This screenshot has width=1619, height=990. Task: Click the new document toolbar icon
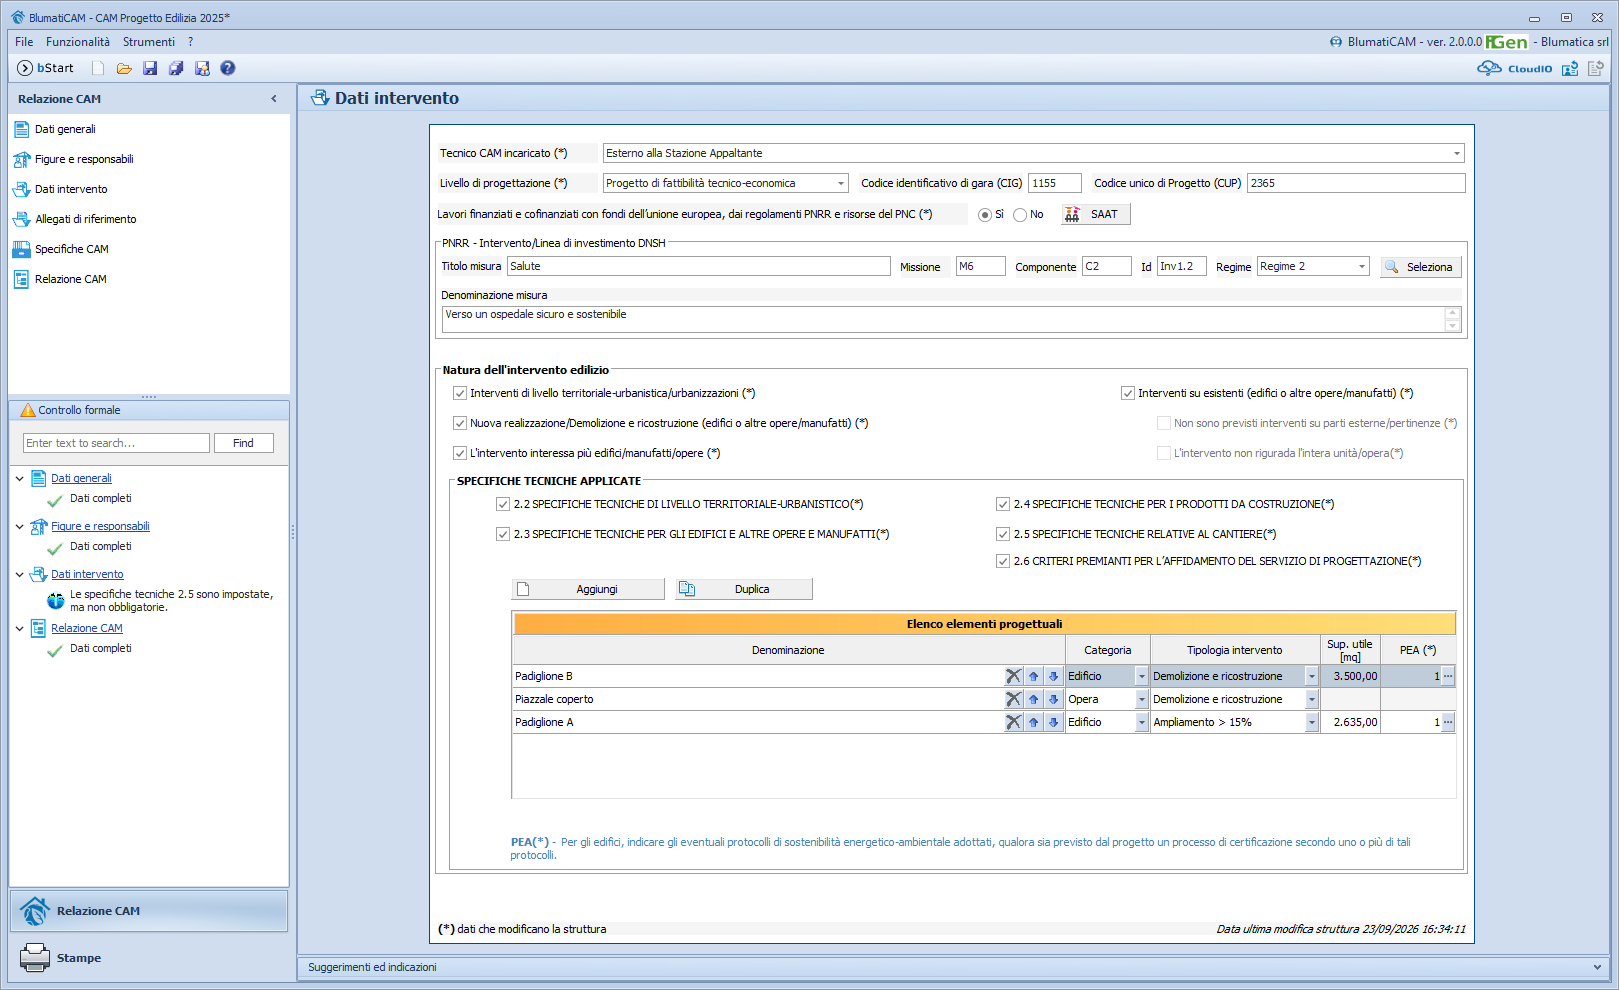click(98, 68)
